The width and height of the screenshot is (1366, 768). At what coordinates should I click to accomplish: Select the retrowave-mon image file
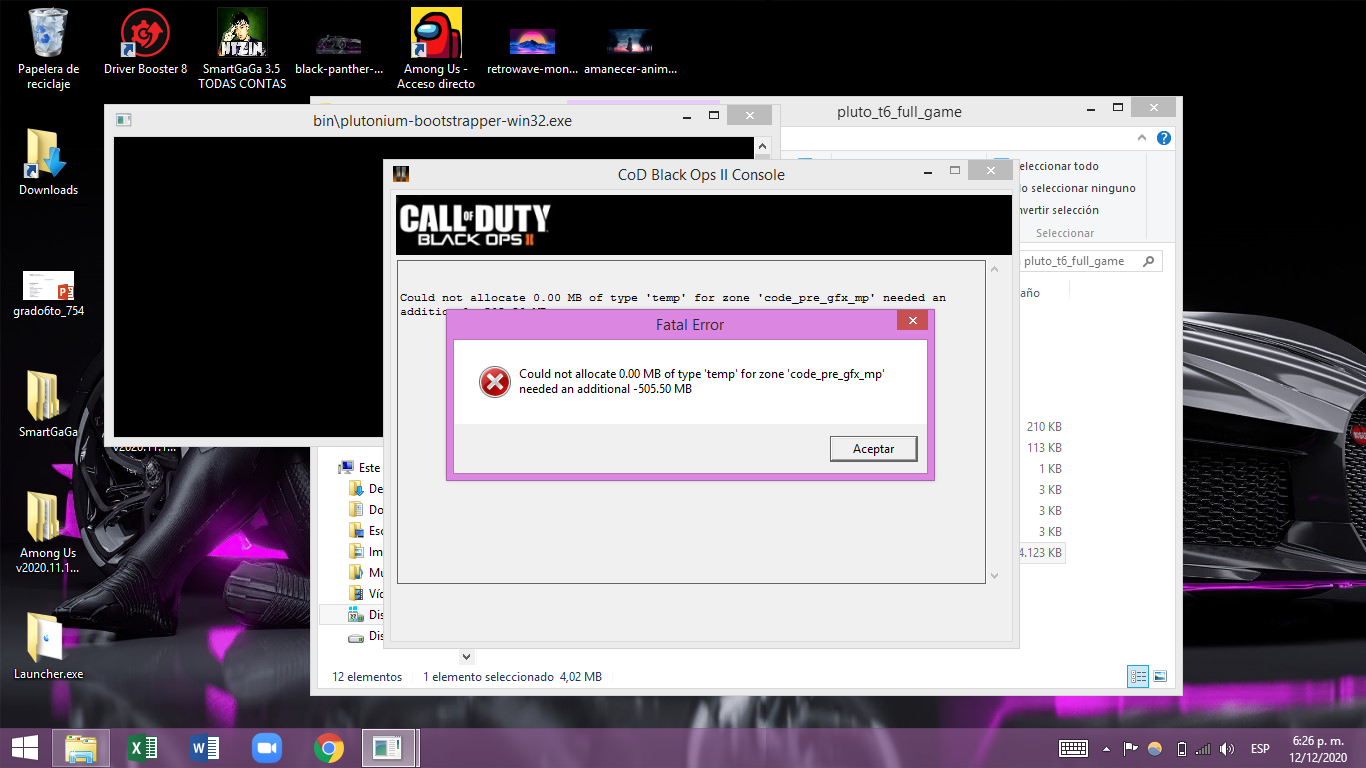532,48
